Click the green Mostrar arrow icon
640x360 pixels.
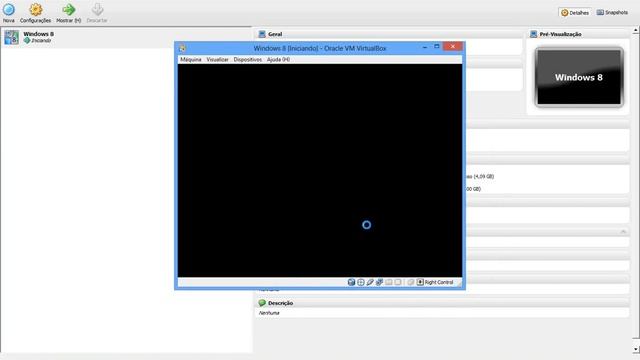coord(69,9)
